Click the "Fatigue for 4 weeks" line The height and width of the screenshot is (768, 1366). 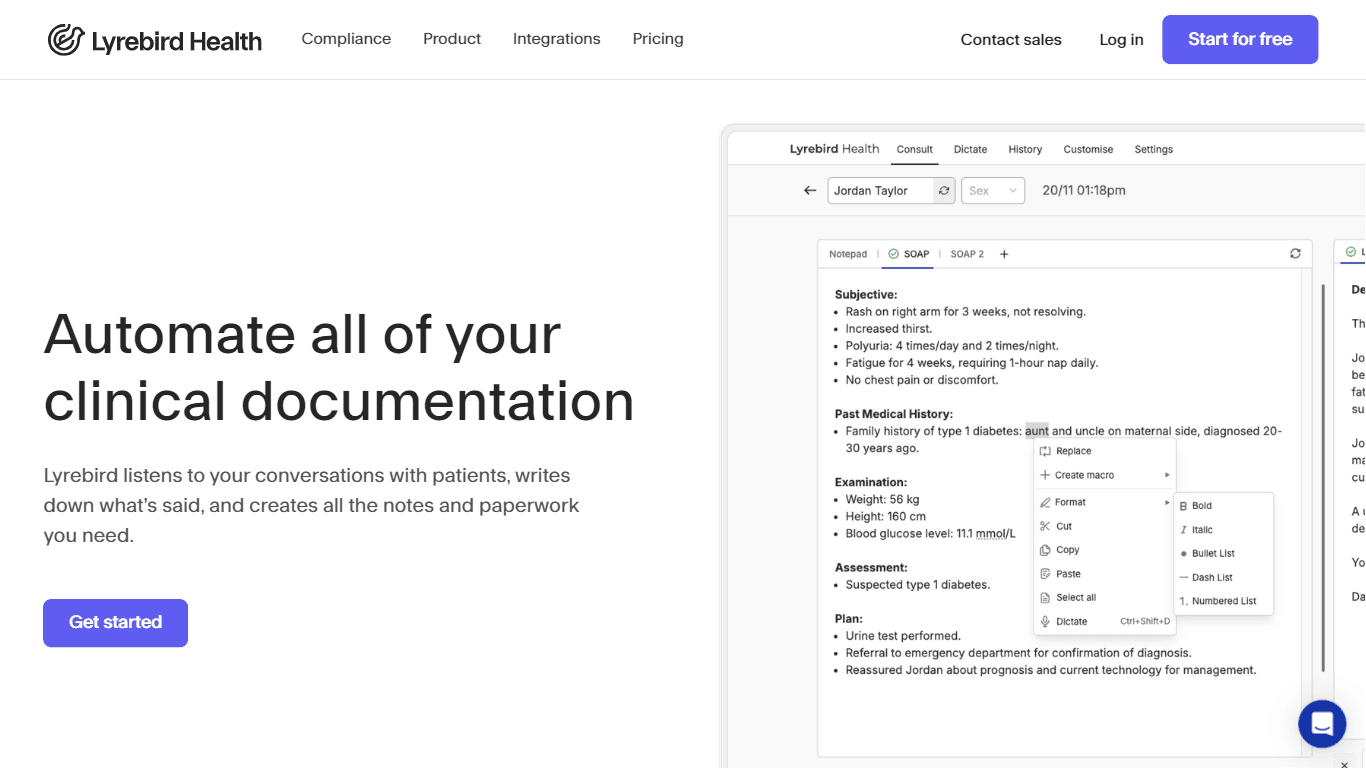pos(971,362)
